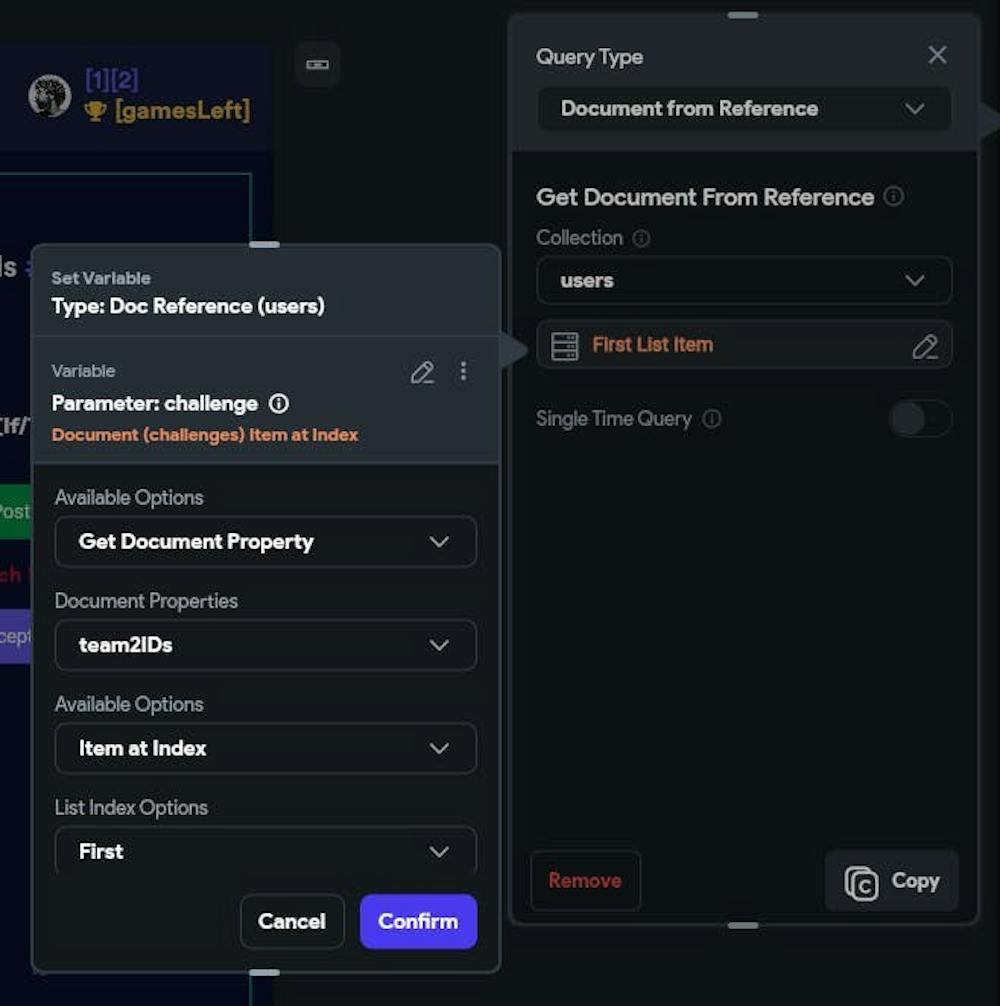The height and width of the screenshot is (1006, 1000).
Task: Click the Confirm button
Action: [418, 921]
